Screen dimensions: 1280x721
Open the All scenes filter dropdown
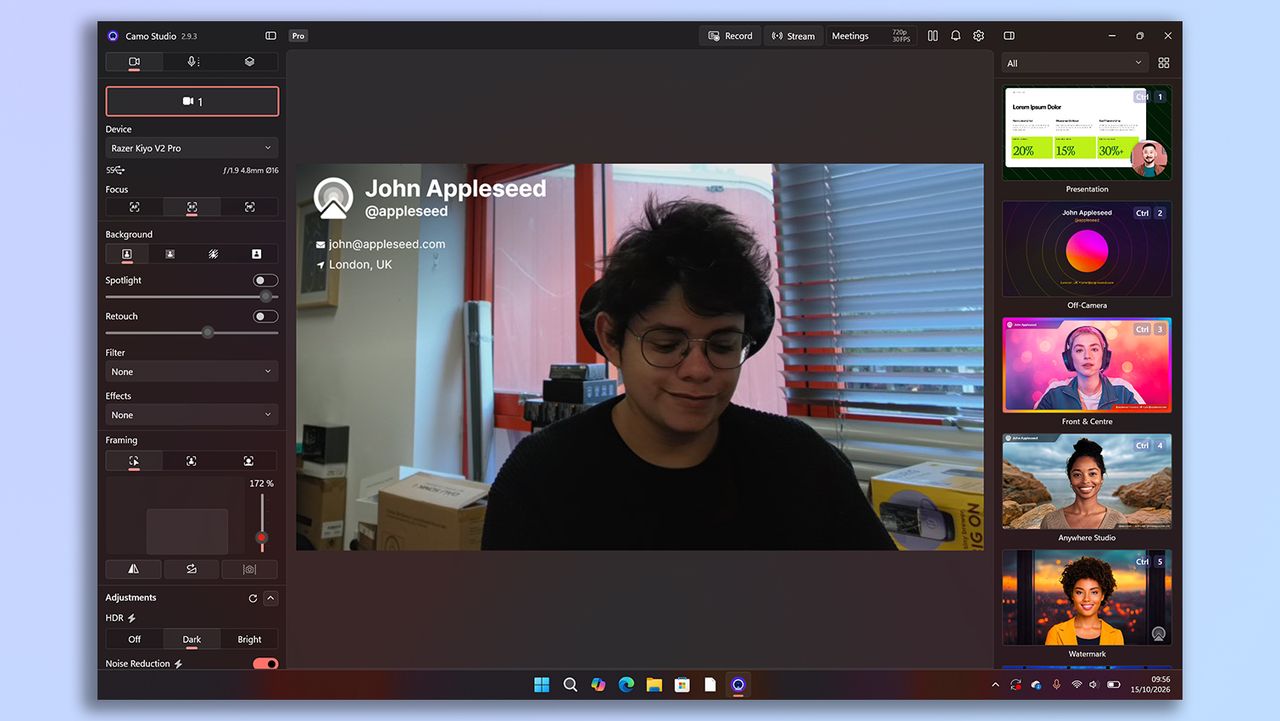point(1075,63)
